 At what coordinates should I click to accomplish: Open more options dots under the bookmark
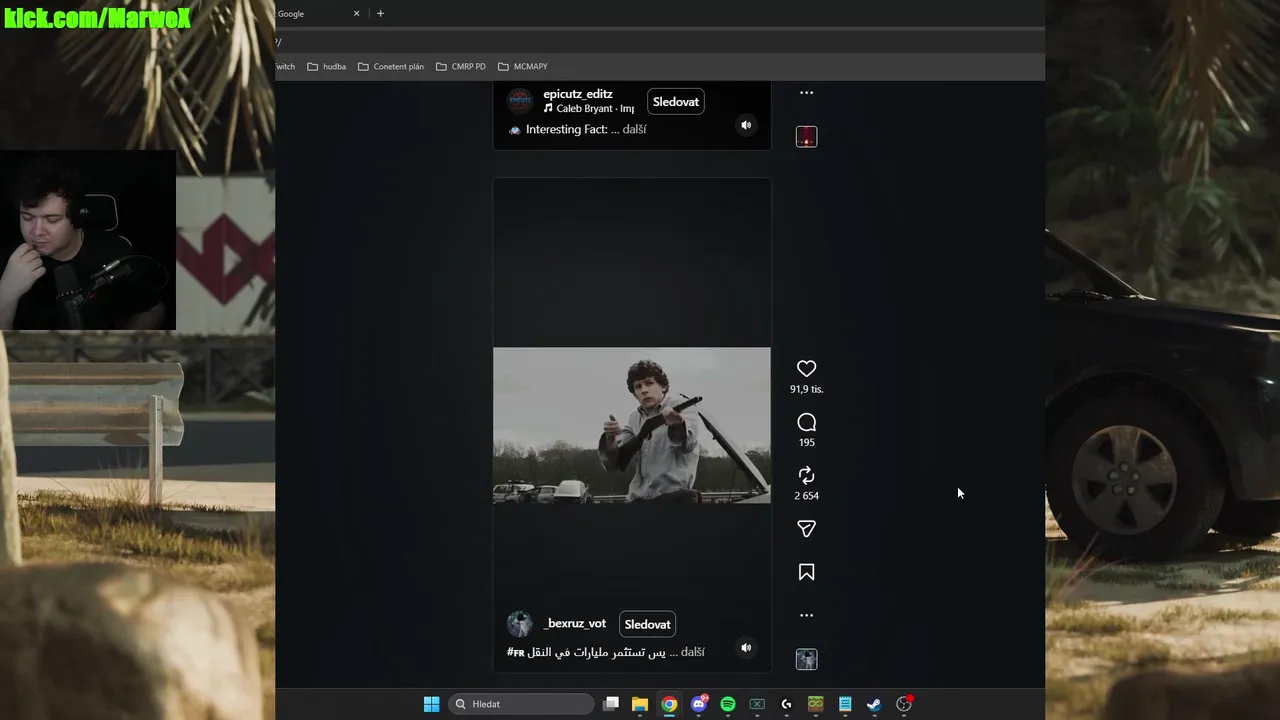pos(806,615)
